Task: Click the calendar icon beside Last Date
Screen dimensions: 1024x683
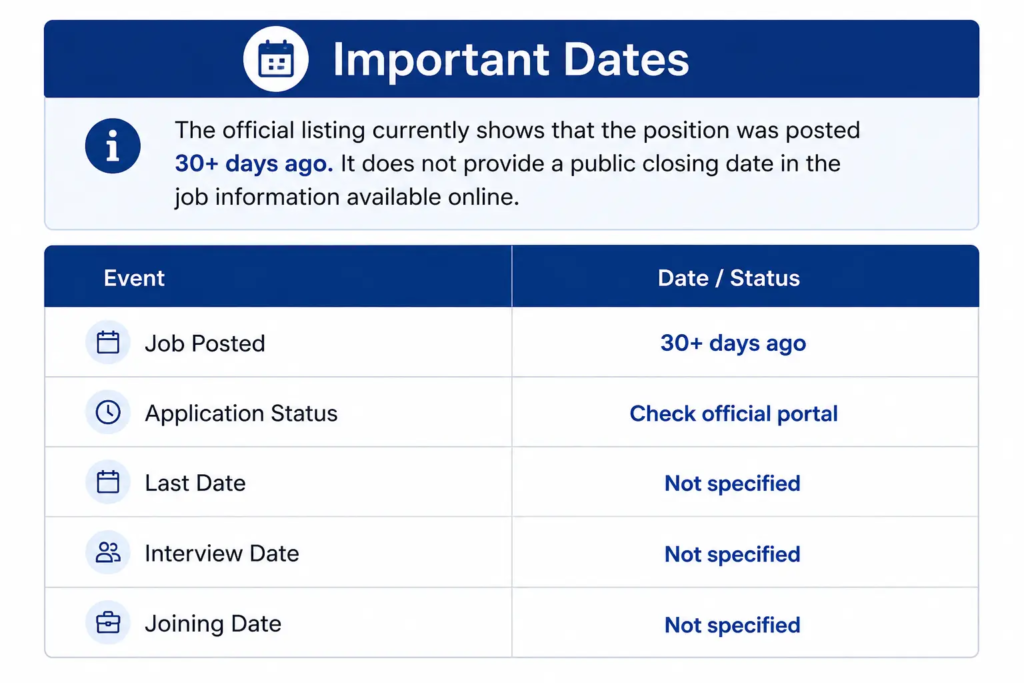Action: 108,482
